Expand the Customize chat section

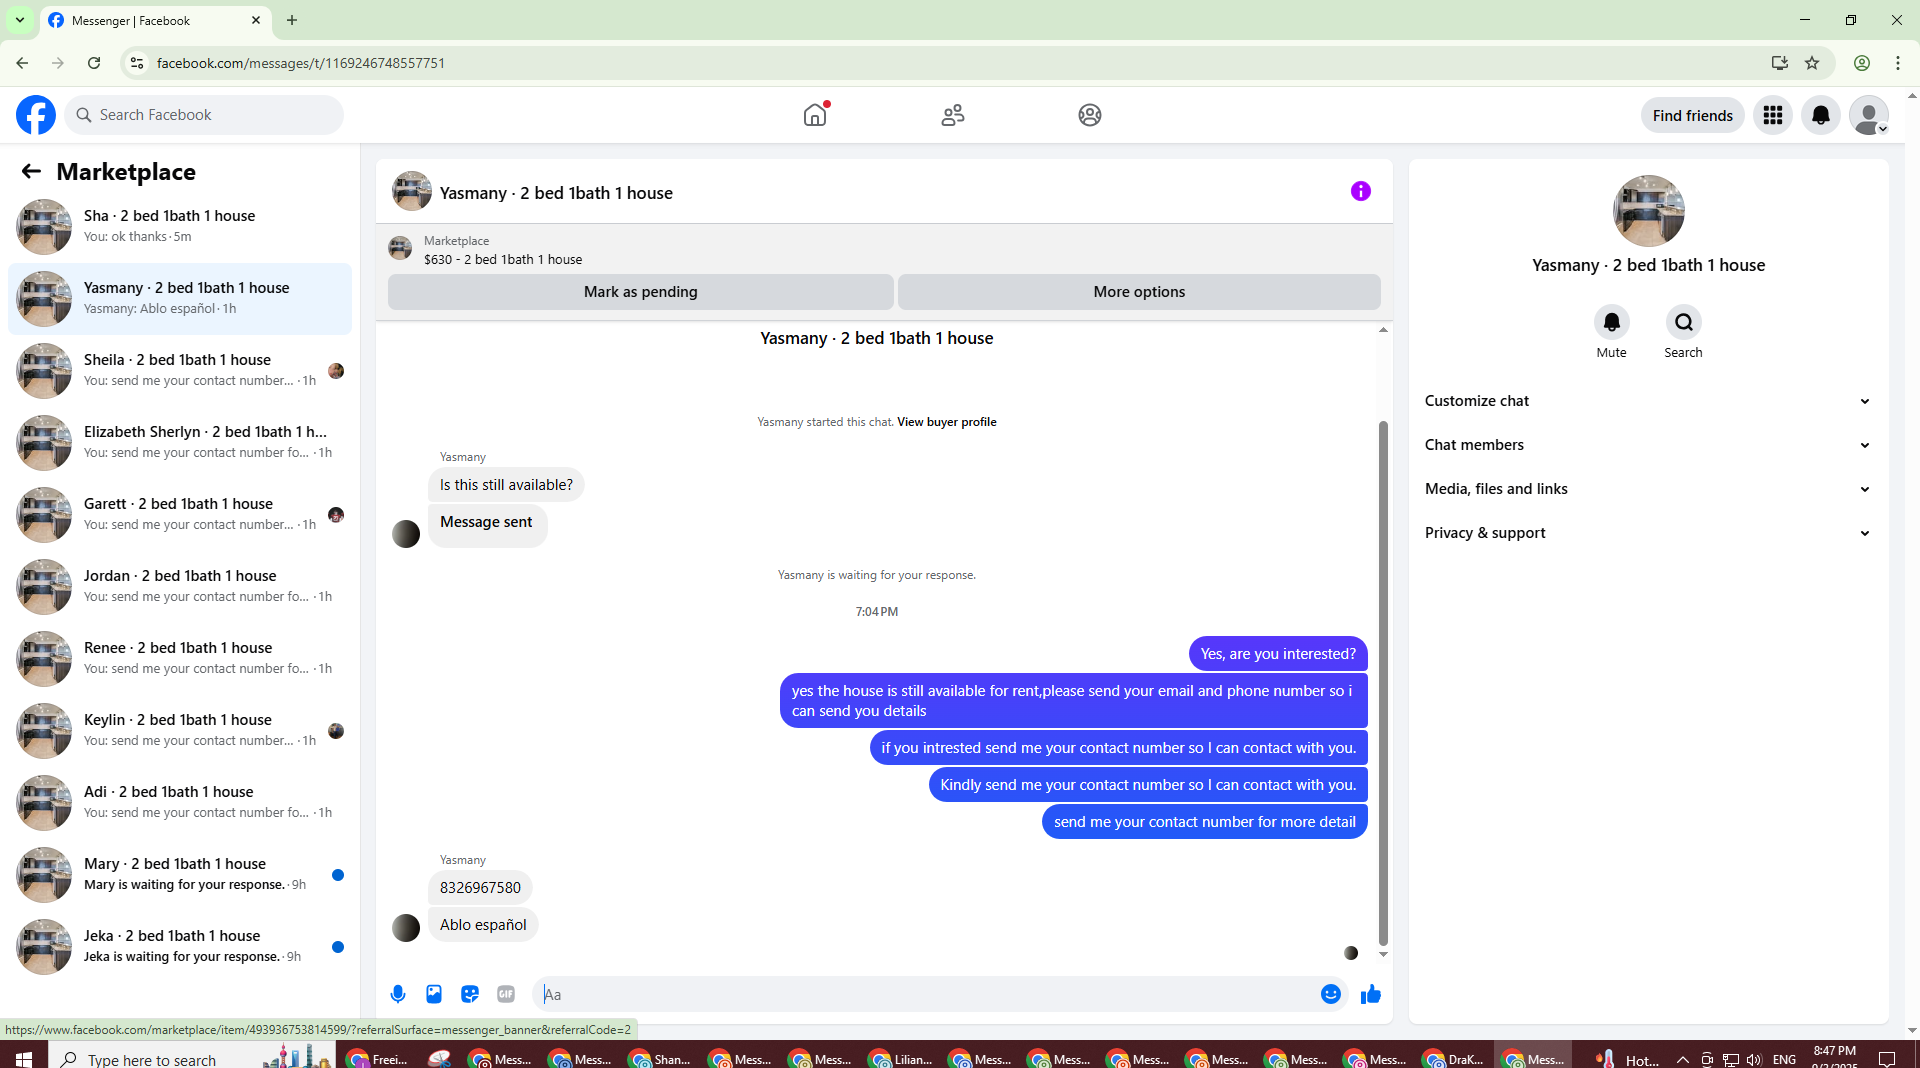pyautogui.click(x=1648, y=401)
